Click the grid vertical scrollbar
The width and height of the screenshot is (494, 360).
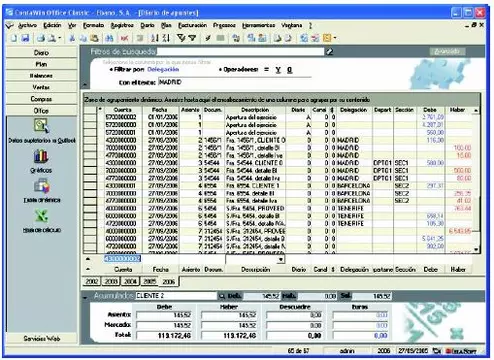pyautogui.click(x=476, y=180)
